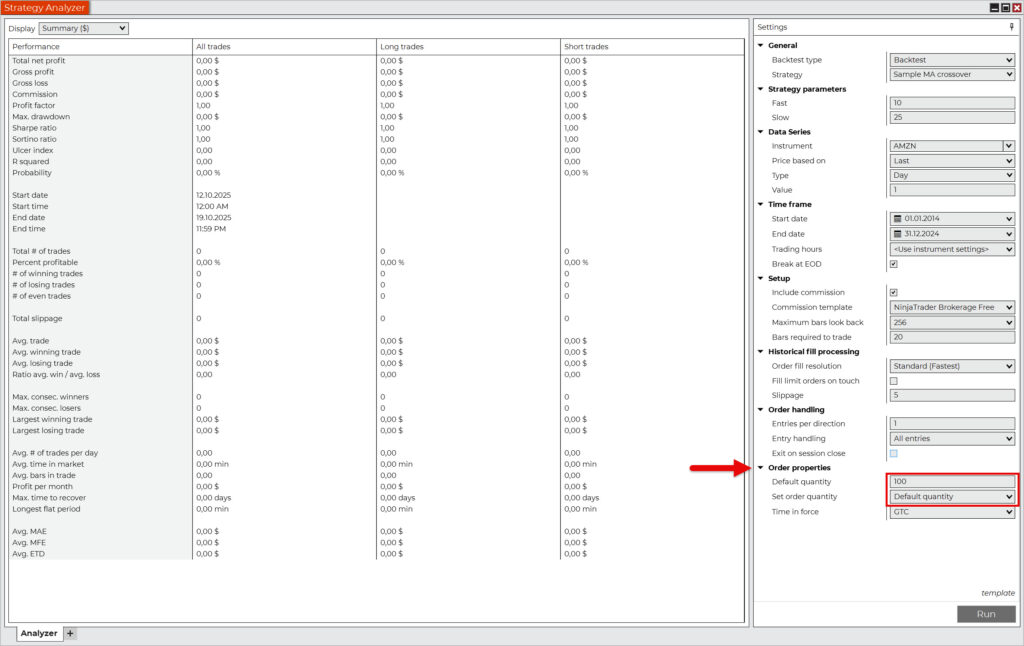The width and height of the screenshot is (1024, 646).
Task: Click the calendar icon in Start date field
Action: coord(897,219)
